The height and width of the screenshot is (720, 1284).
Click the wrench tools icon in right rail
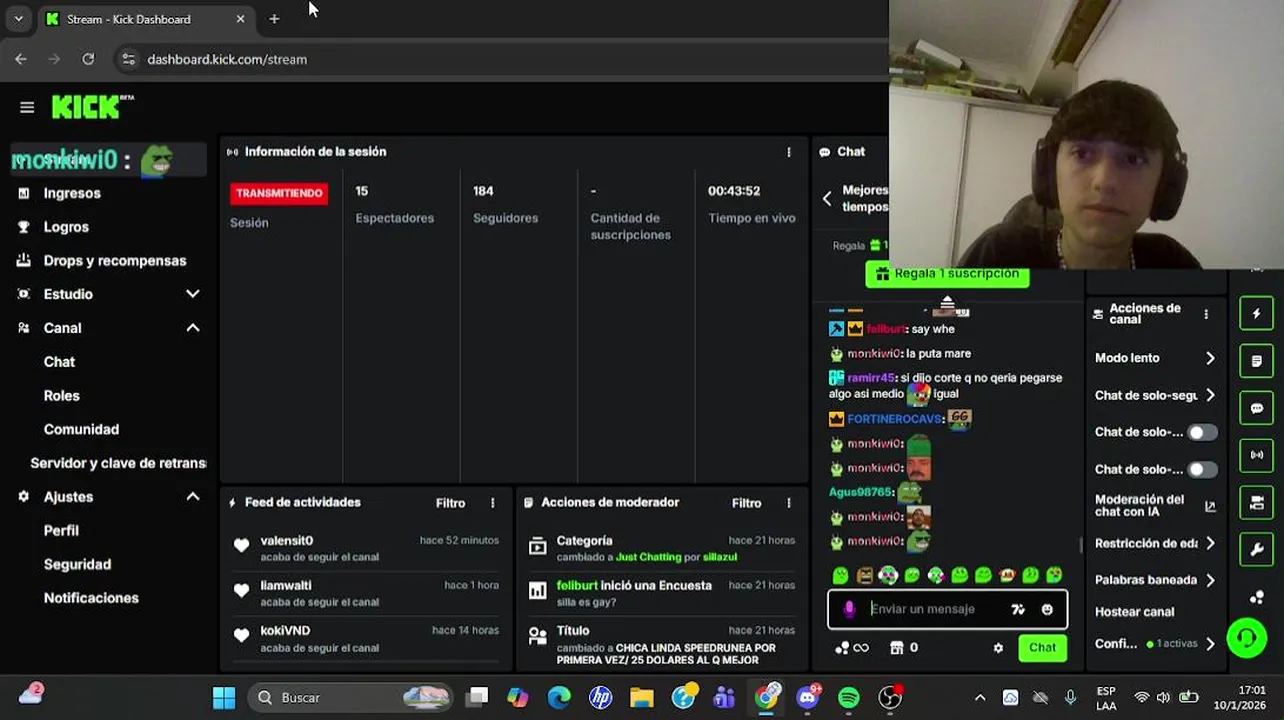[x=1257, y=549]
